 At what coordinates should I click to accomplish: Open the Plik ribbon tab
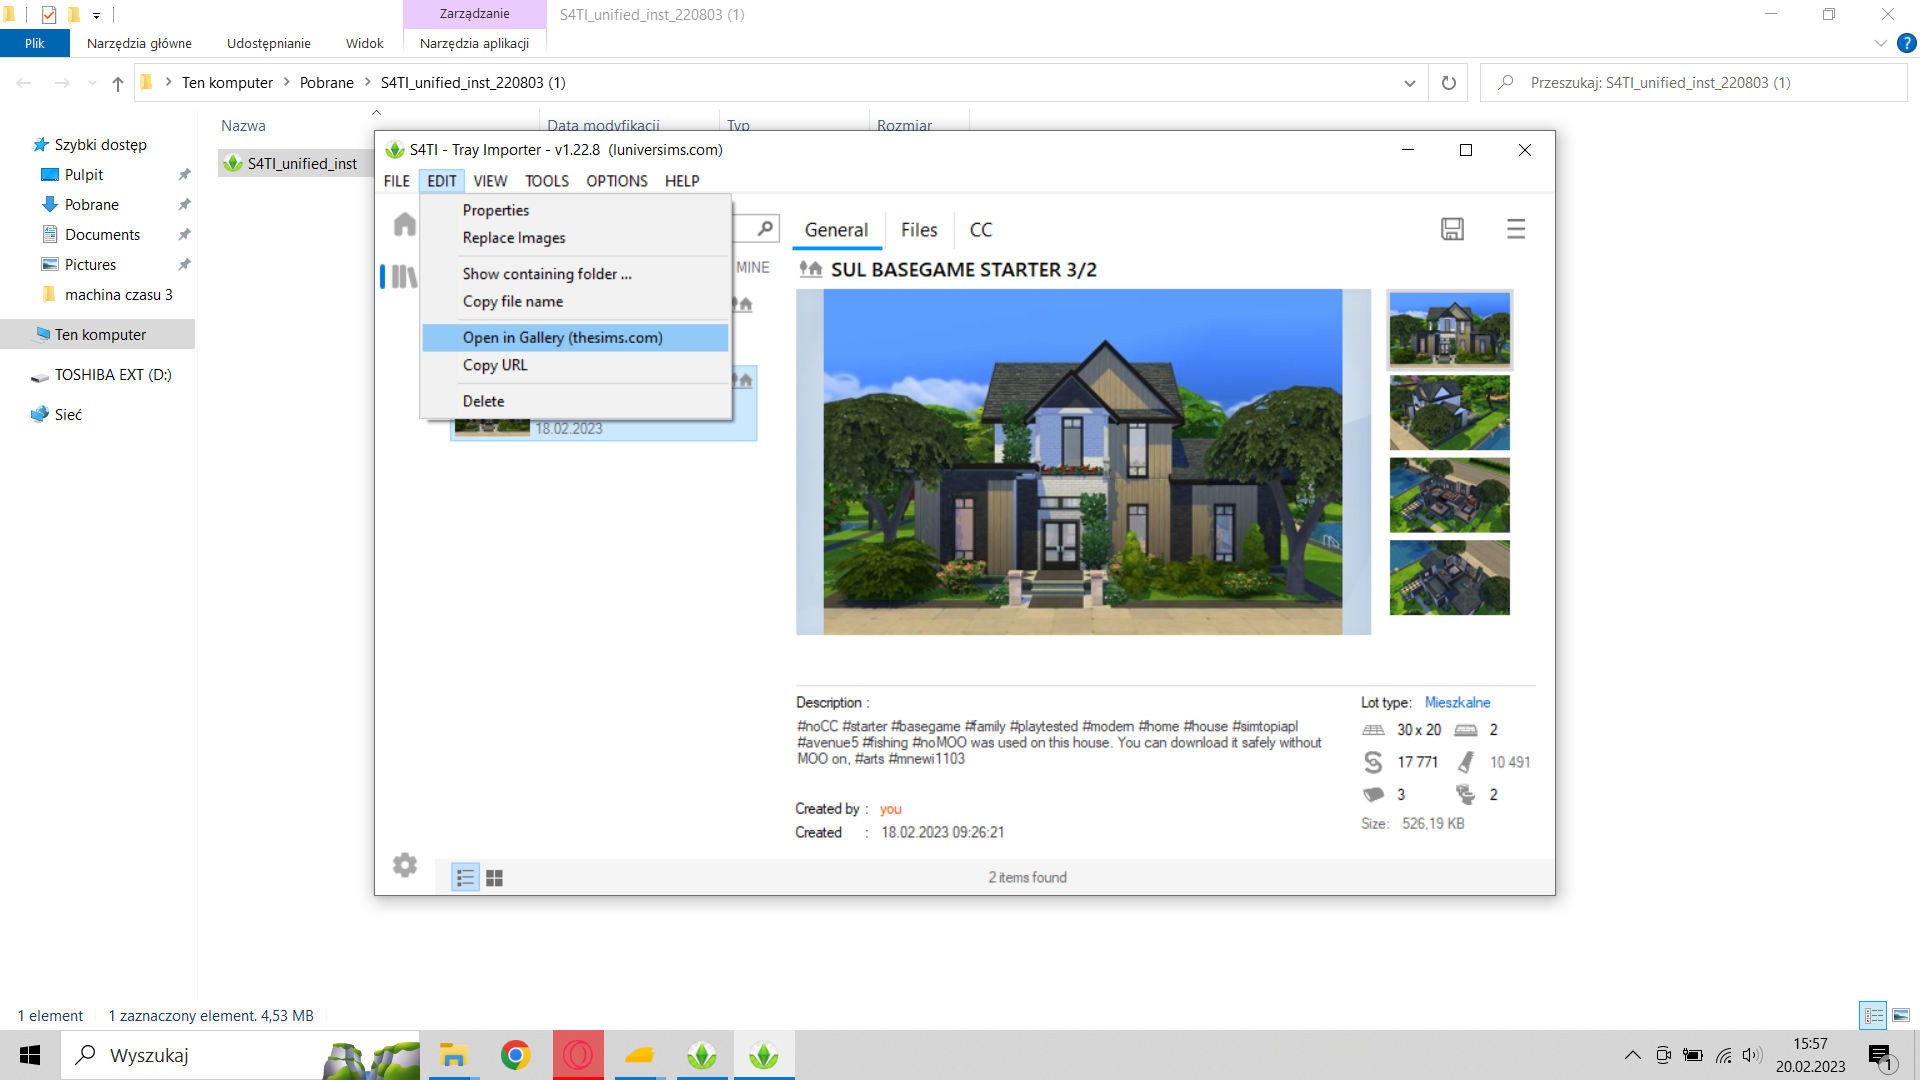[x=35, y=43]
